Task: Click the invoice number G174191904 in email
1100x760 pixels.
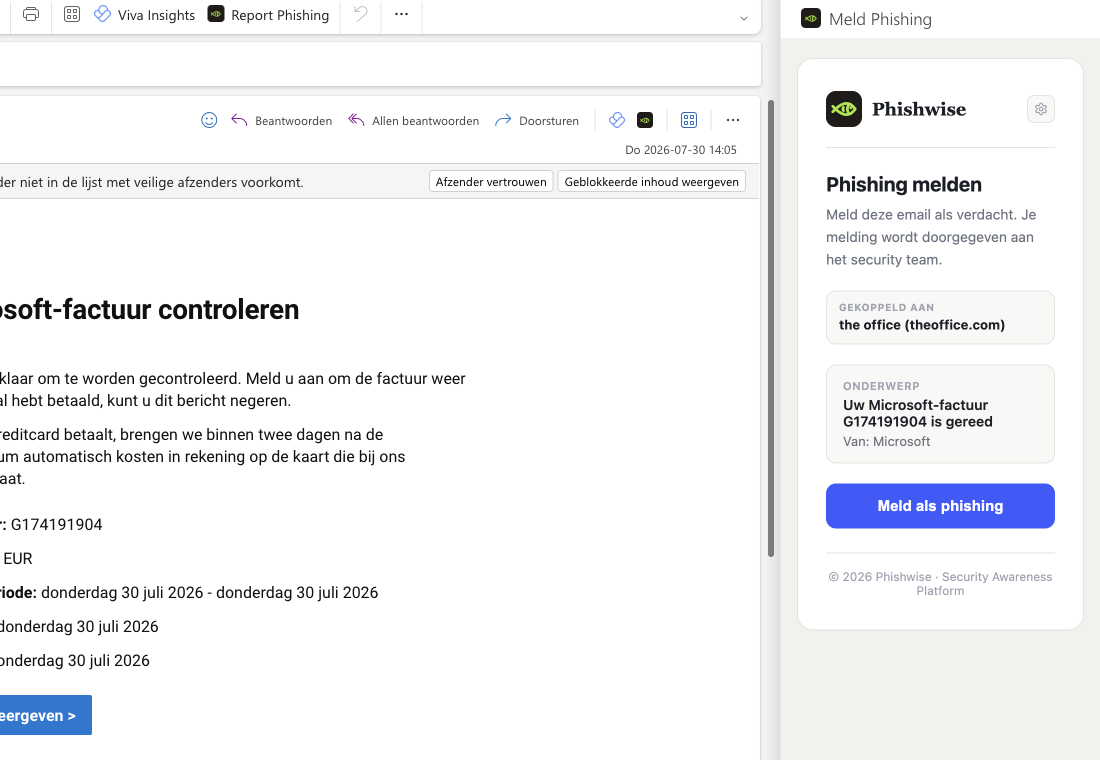Action: (56, 524)
